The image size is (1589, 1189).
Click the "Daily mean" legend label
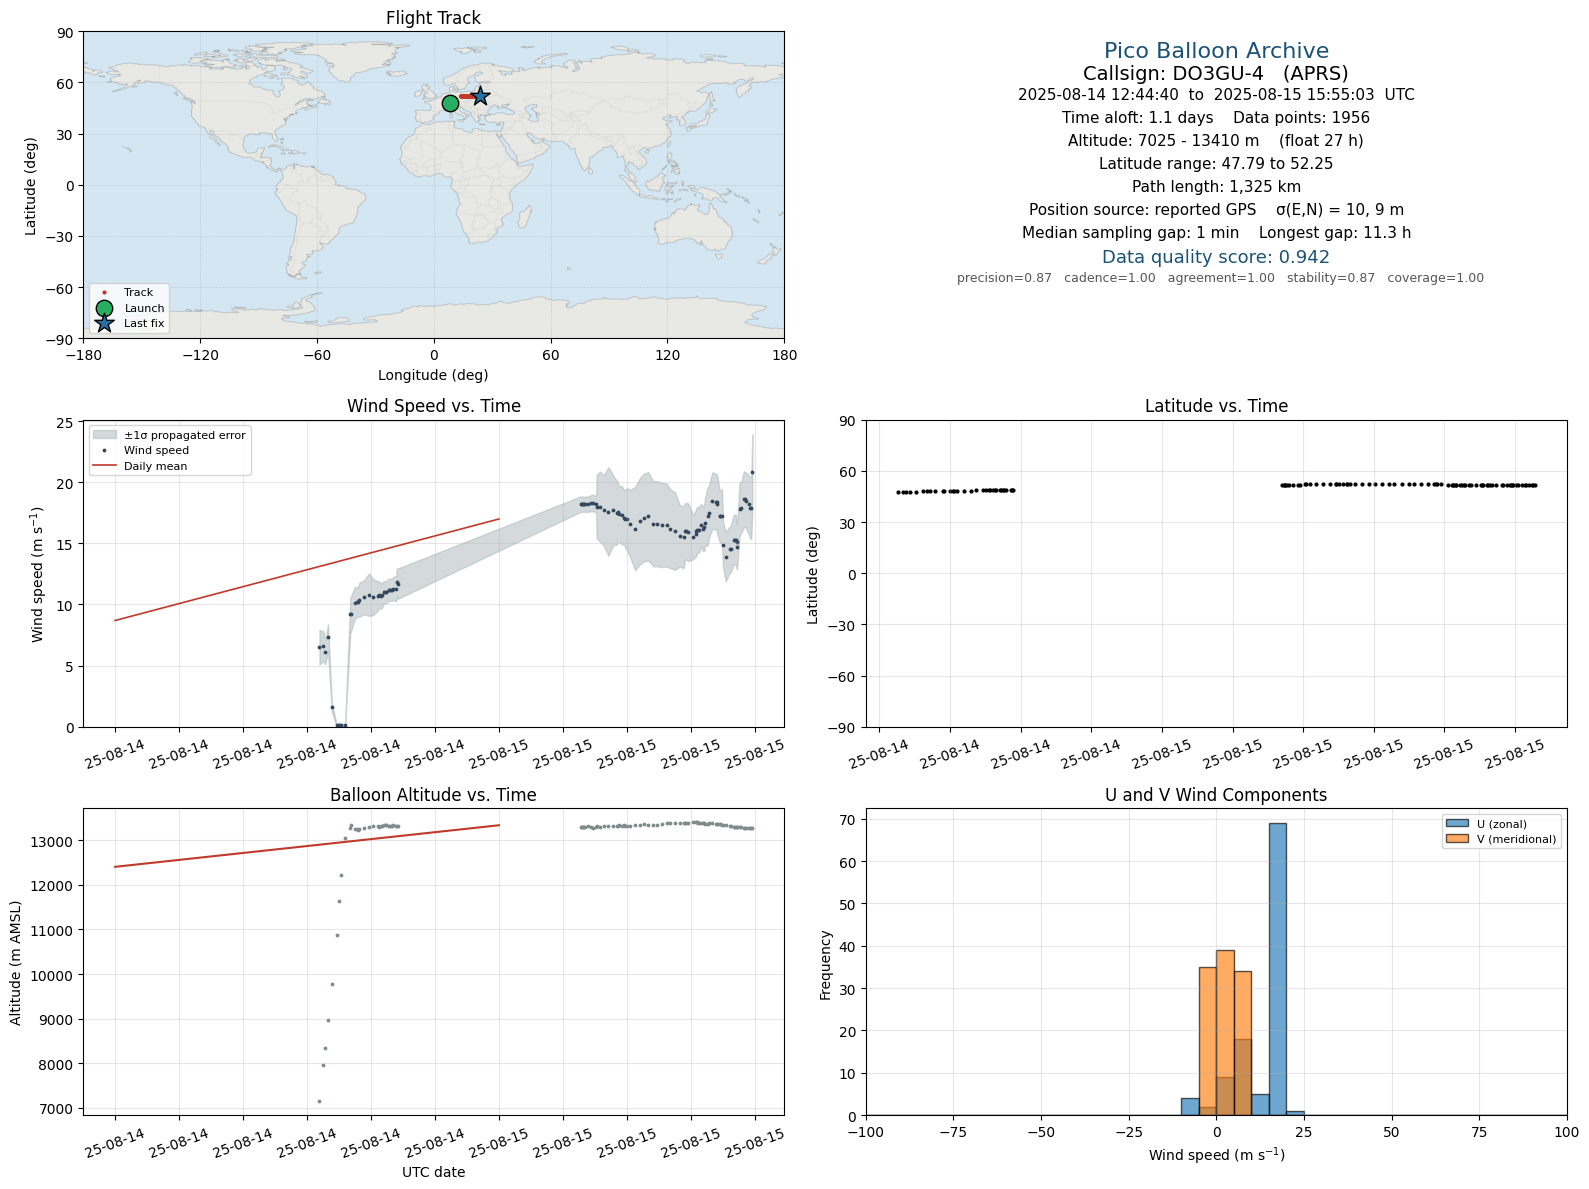(x=155, y=466)
